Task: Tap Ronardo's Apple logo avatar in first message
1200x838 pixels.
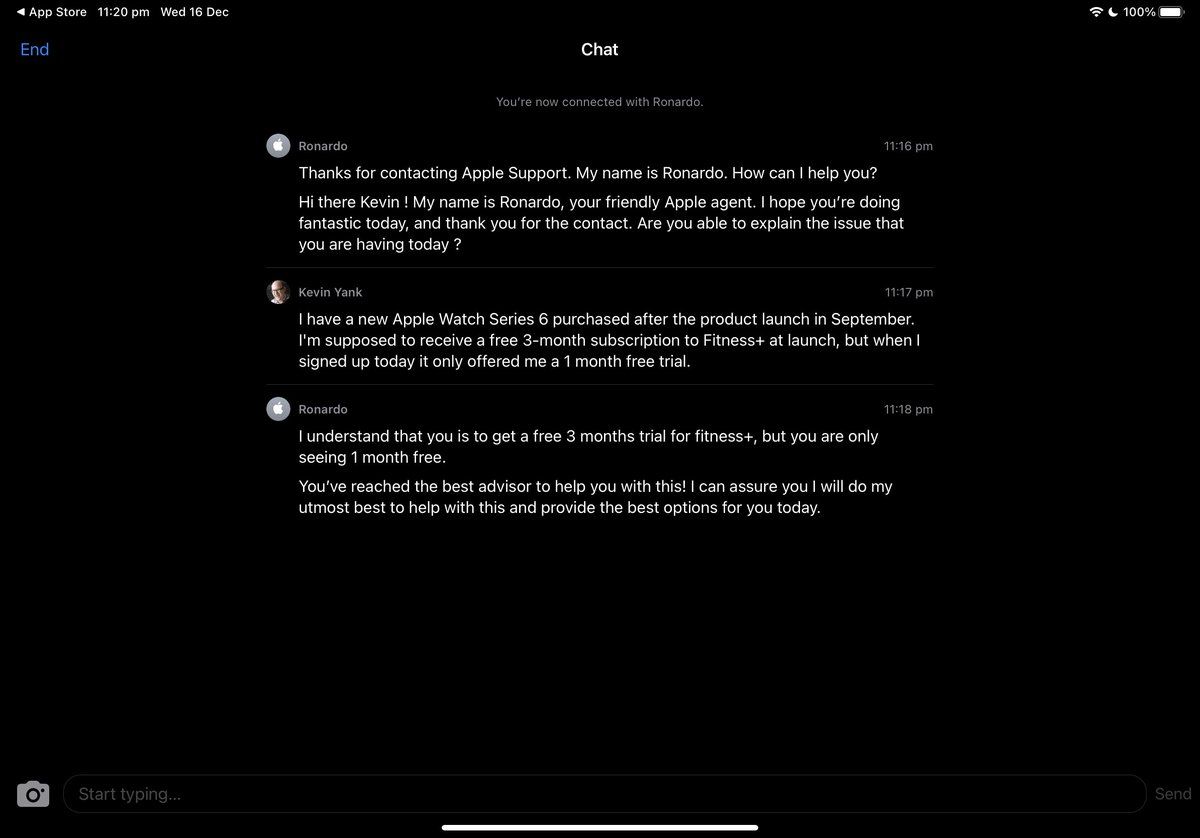Action: [x=278, y=146]
